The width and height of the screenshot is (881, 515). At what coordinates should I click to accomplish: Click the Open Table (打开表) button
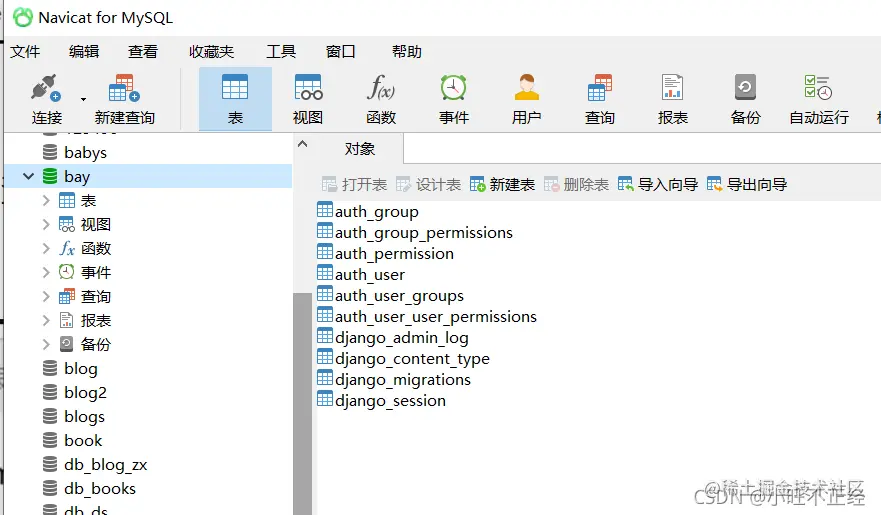click(x=354, y=184)
